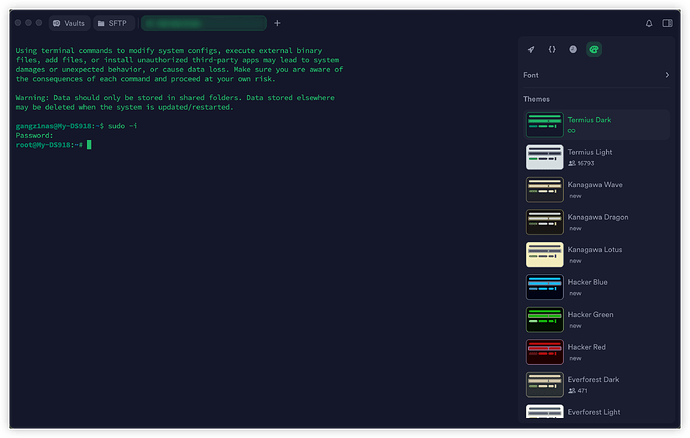Select the Everforest Dark theme thumbnail
This screenshot has height=438, width=690.
(x=544, y=385)
